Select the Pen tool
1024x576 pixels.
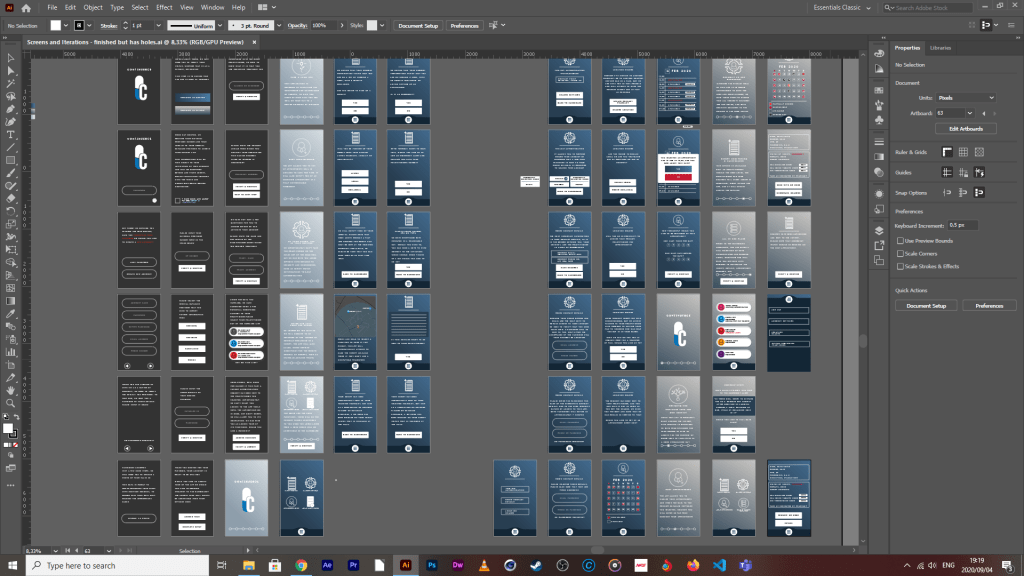[10, 109]
